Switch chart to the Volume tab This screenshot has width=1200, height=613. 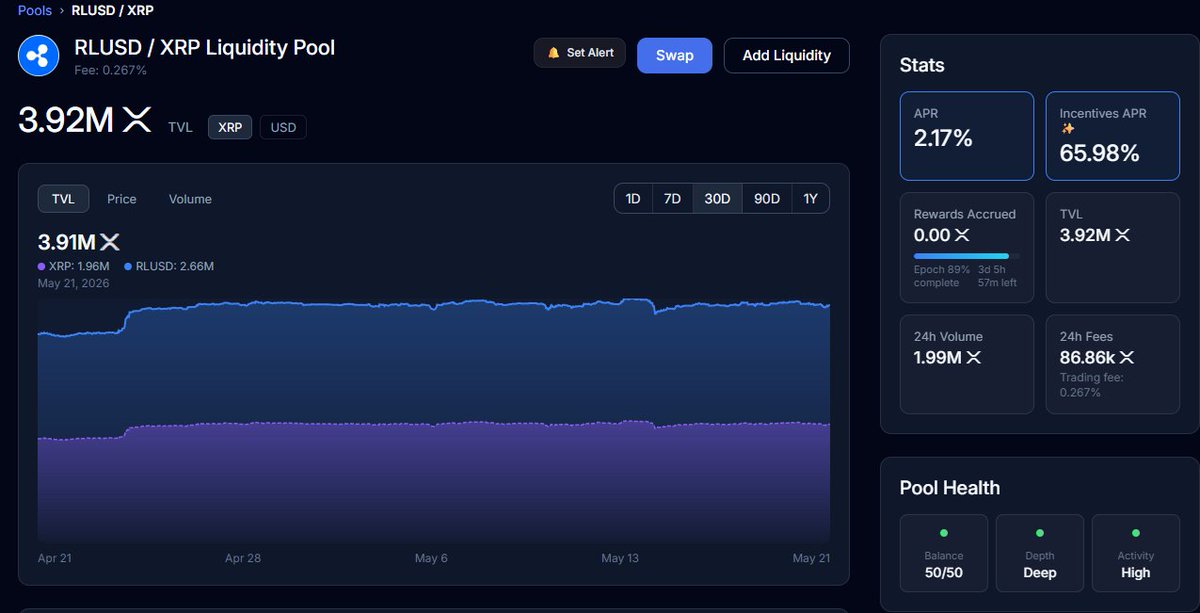tap(190, 199)
